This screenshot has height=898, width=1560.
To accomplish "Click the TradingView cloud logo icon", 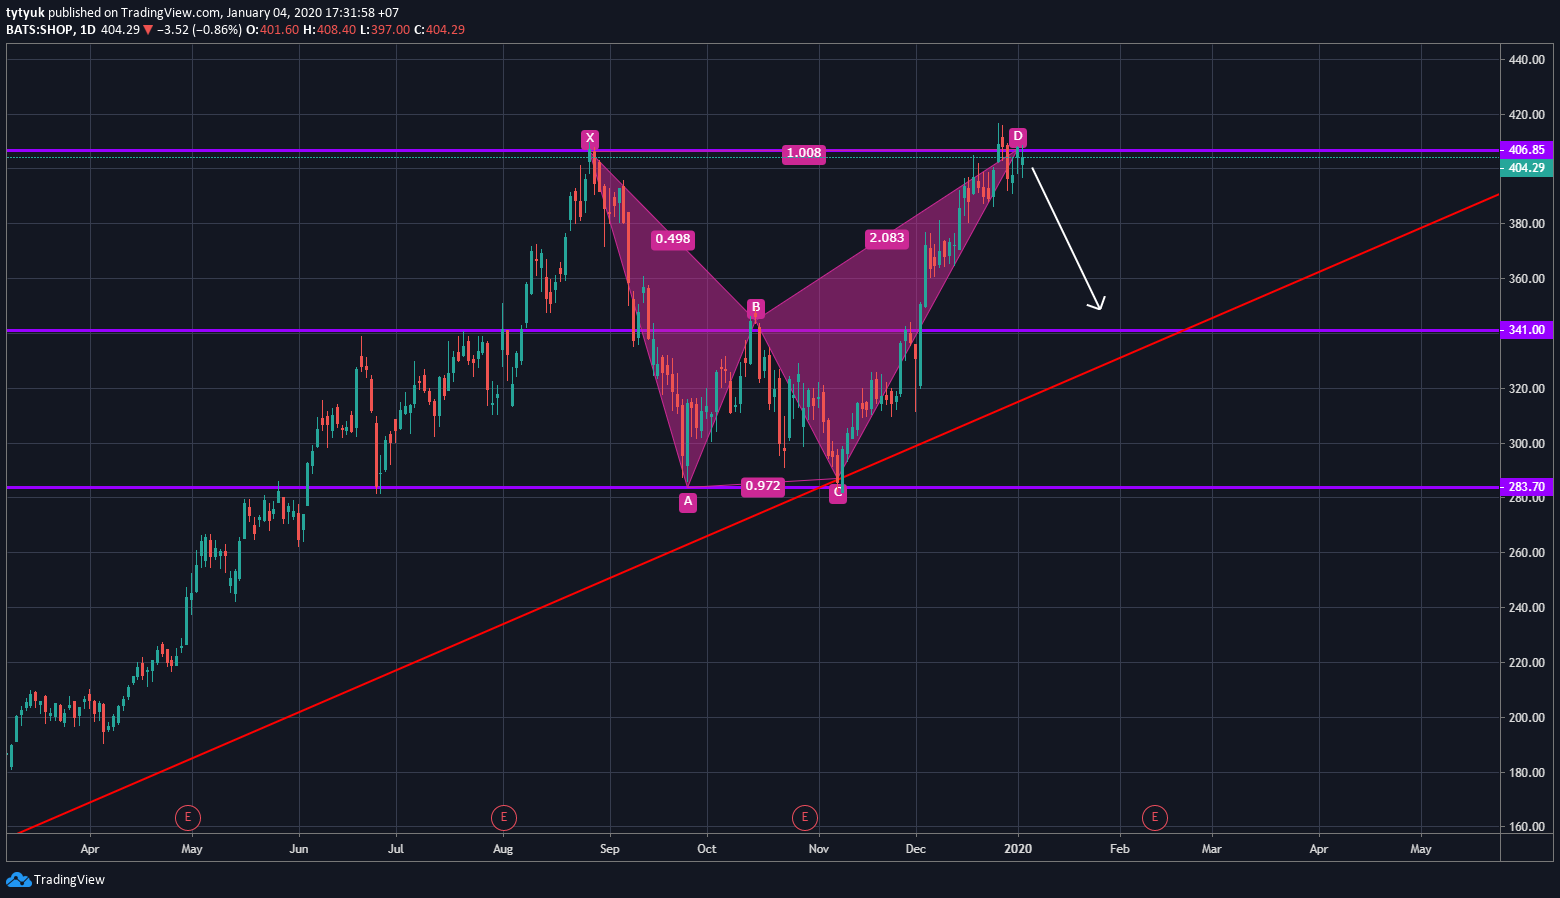I will point(18,880).
